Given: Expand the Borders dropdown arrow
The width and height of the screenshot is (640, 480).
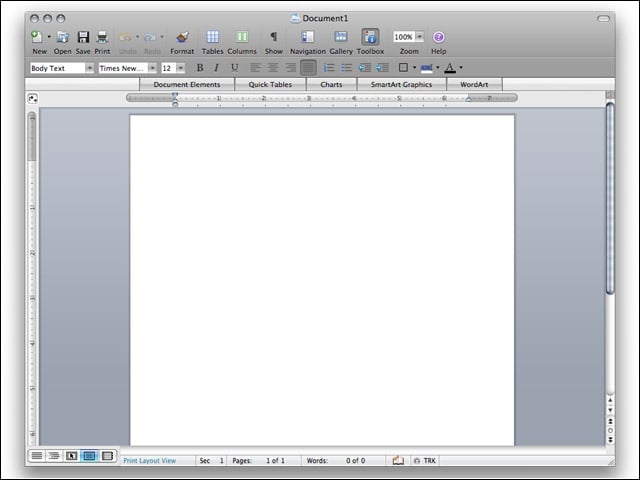Looking at the screenshot, I should tap(414, 68).
